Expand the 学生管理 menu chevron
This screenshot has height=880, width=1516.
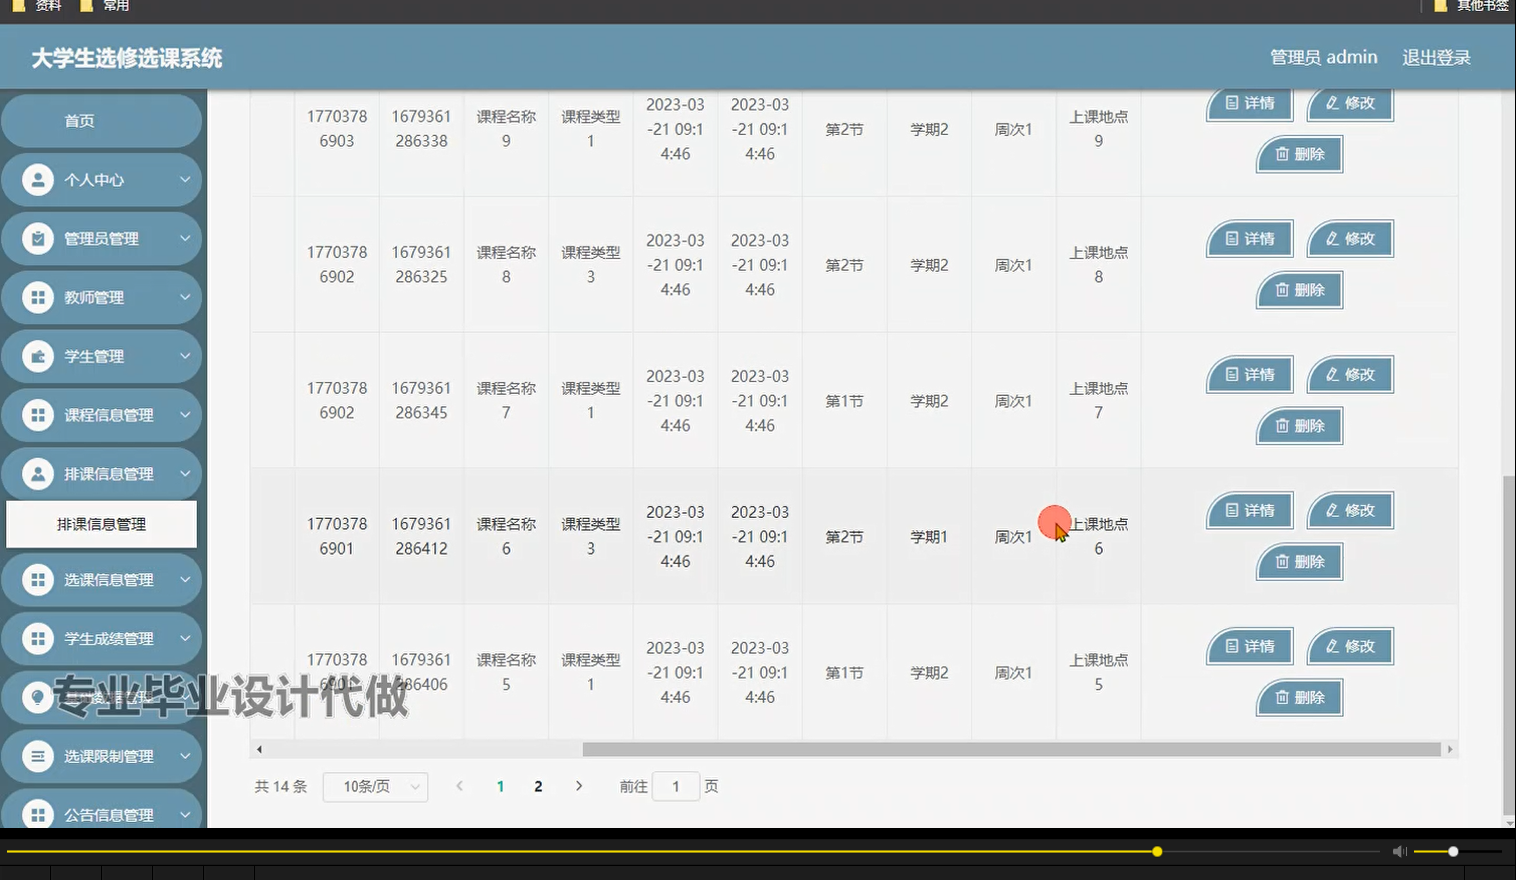click(x=185, y=356)
